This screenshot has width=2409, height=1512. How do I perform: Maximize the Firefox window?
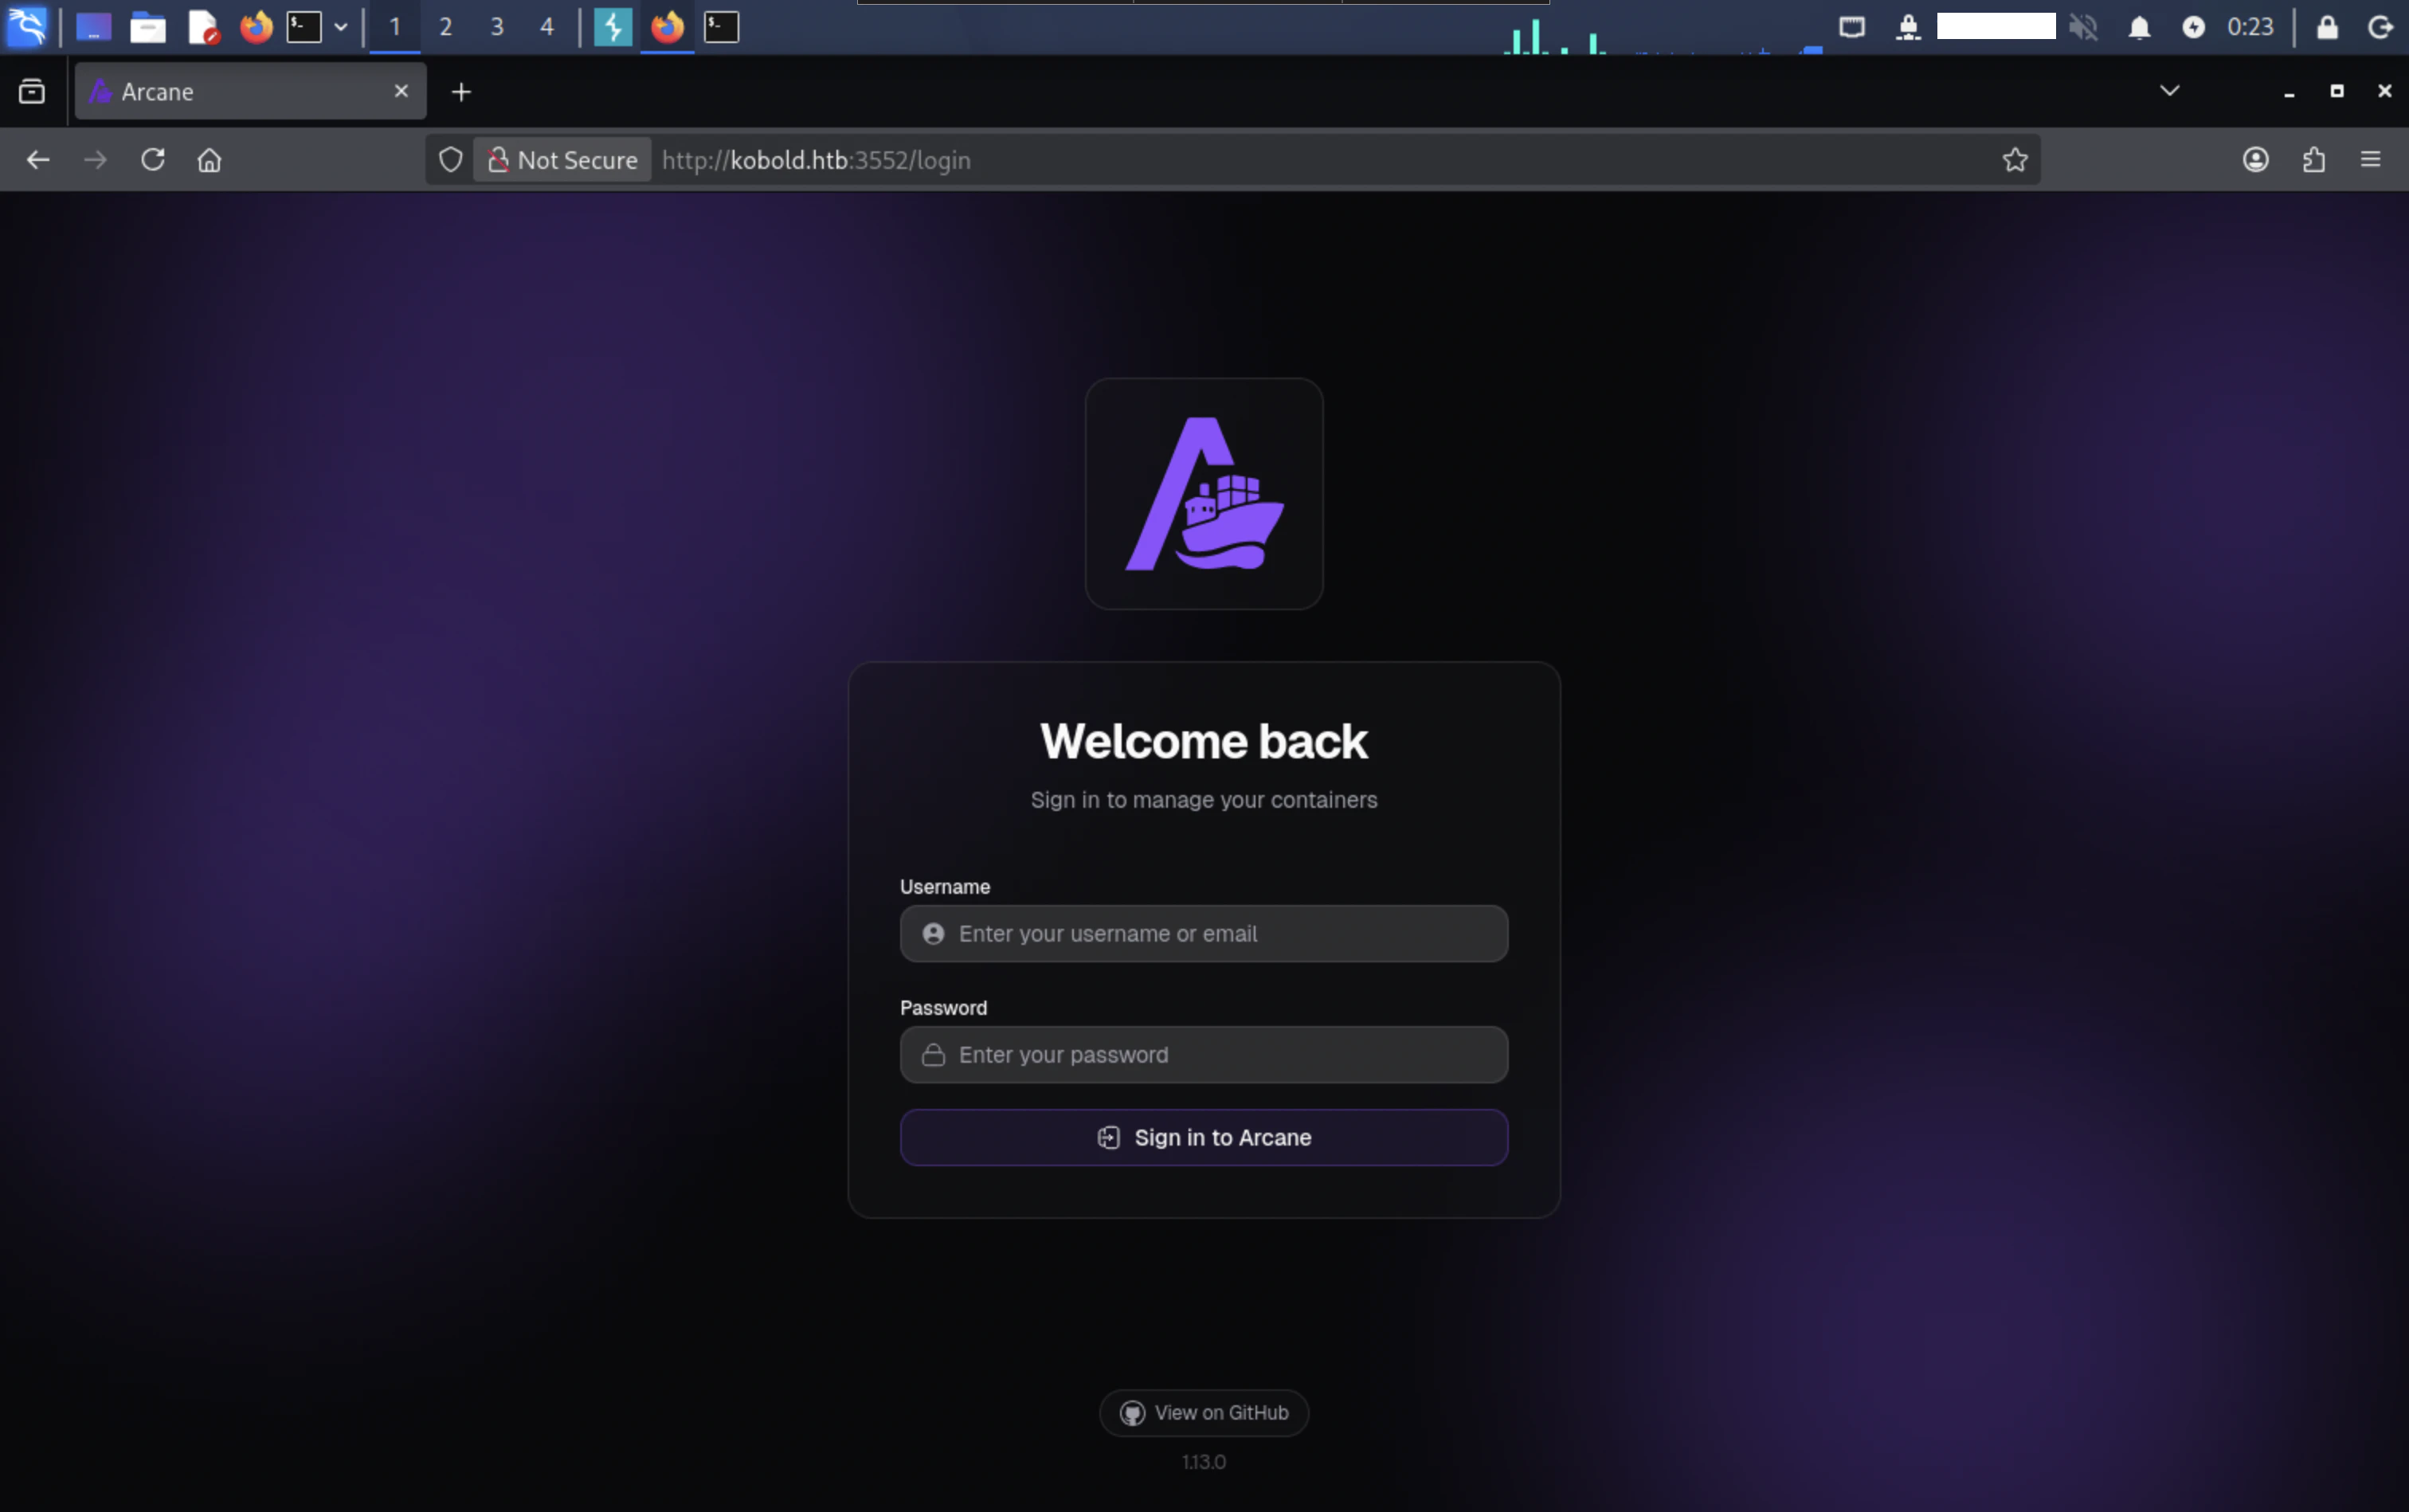[2337, 91]
